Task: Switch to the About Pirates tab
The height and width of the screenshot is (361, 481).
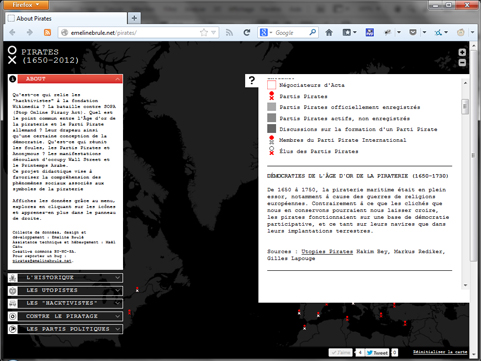Action: (66, 18)
